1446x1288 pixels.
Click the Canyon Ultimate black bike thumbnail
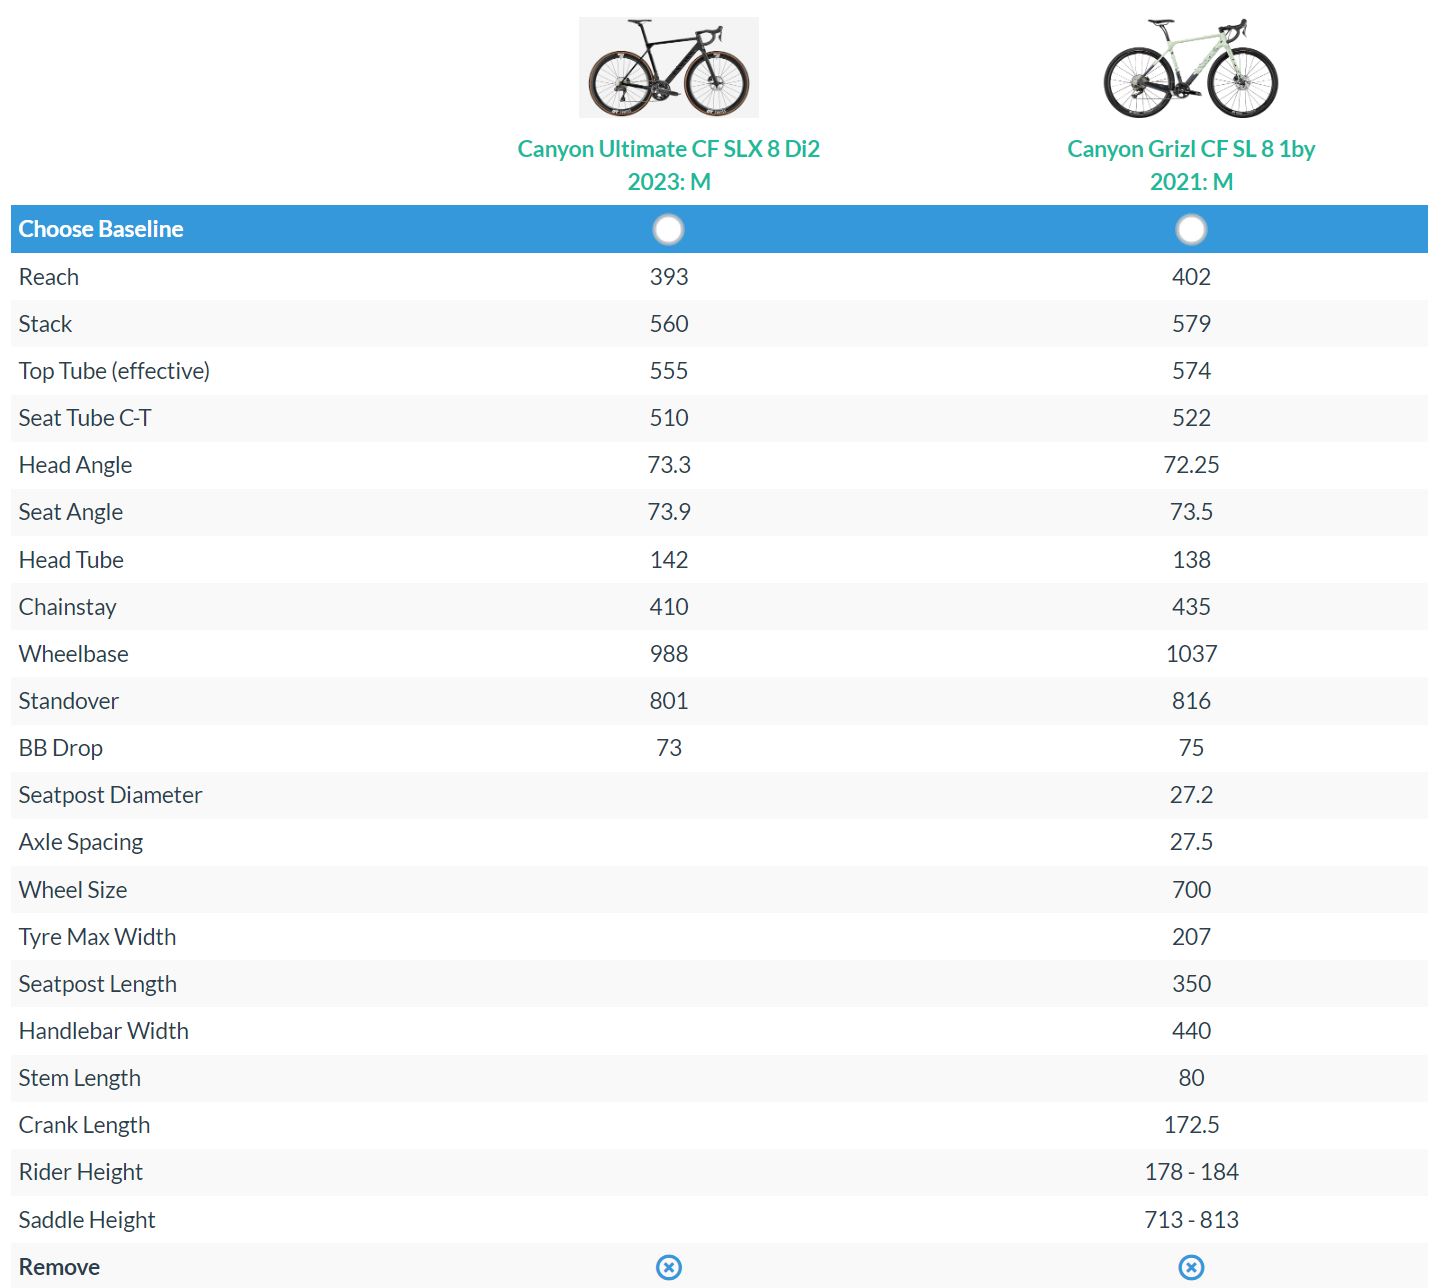(x=668, y=67)
